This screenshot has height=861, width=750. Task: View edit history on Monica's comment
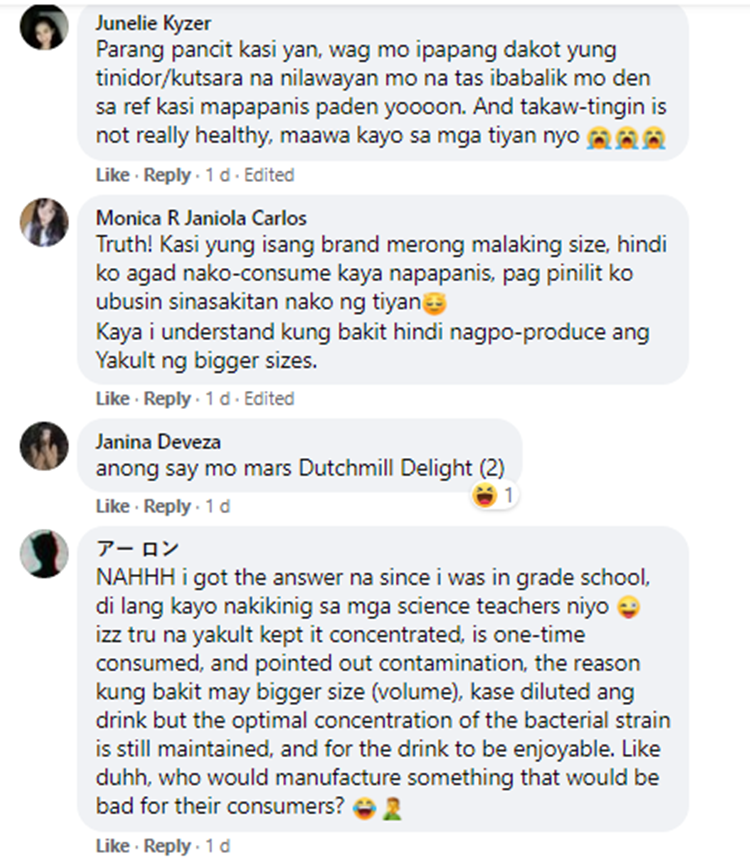point(269,399)
